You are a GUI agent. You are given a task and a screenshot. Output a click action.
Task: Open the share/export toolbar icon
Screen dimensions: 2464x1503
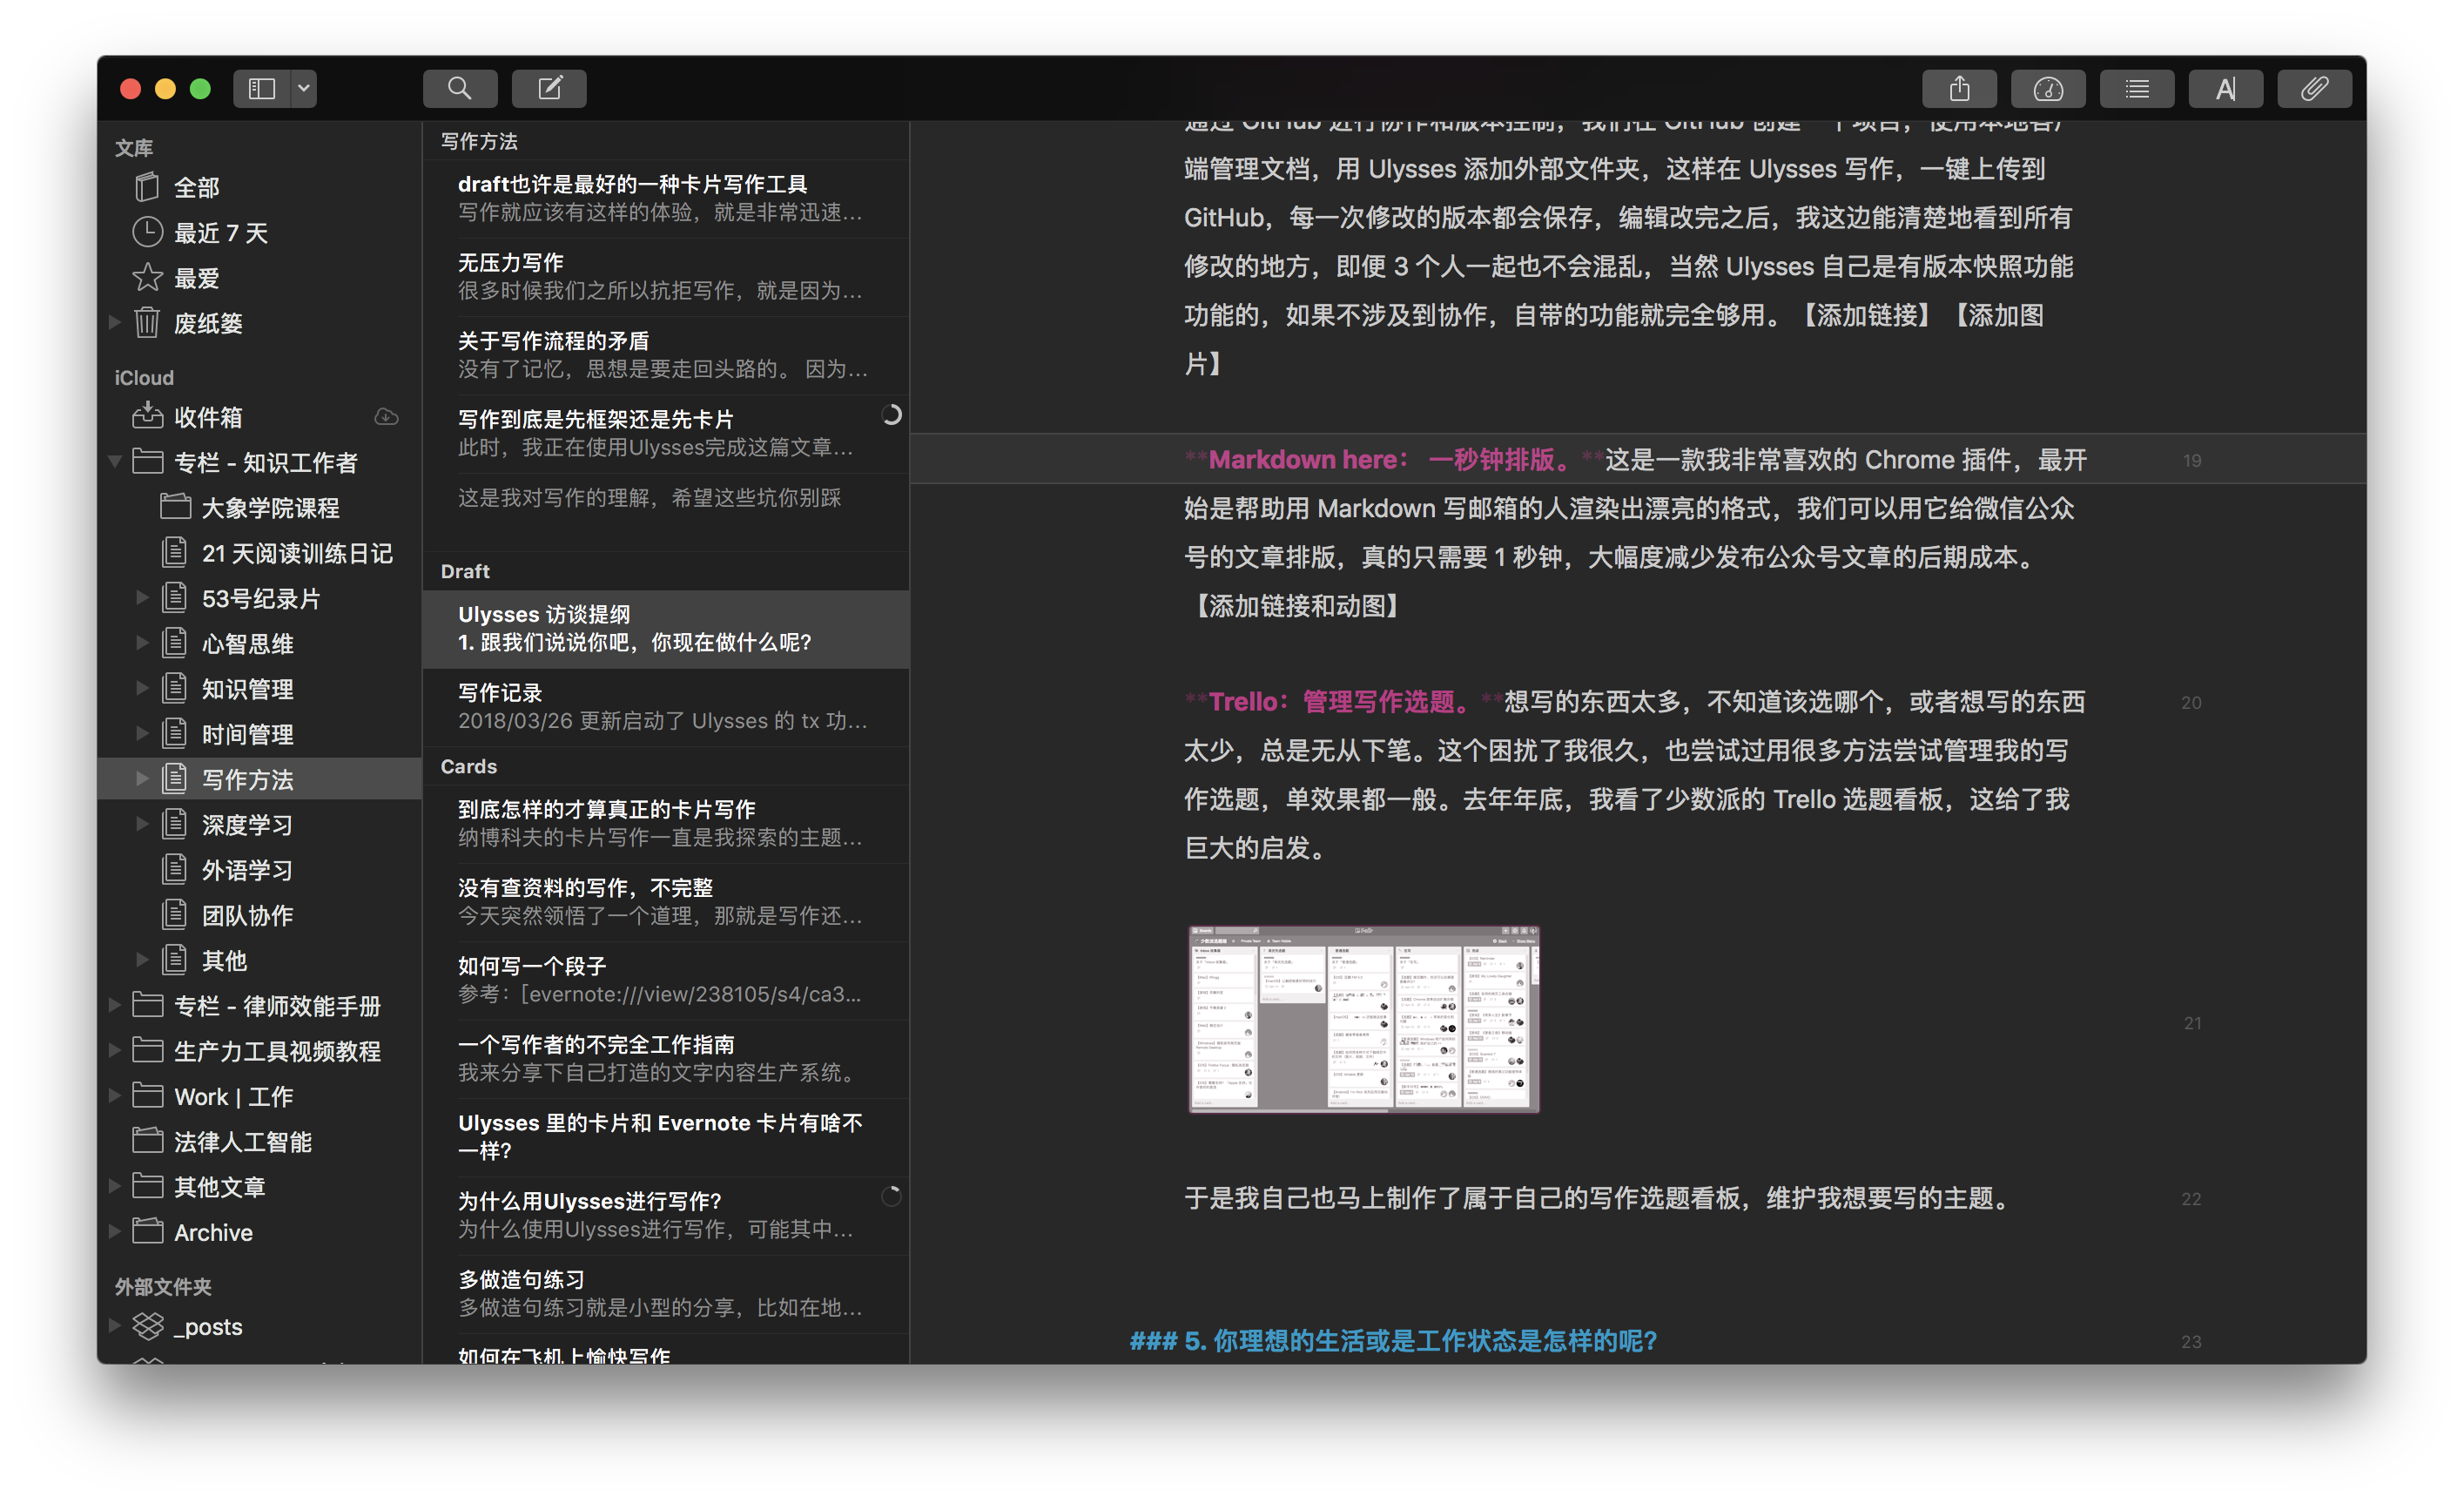(x=1959, y=89)
